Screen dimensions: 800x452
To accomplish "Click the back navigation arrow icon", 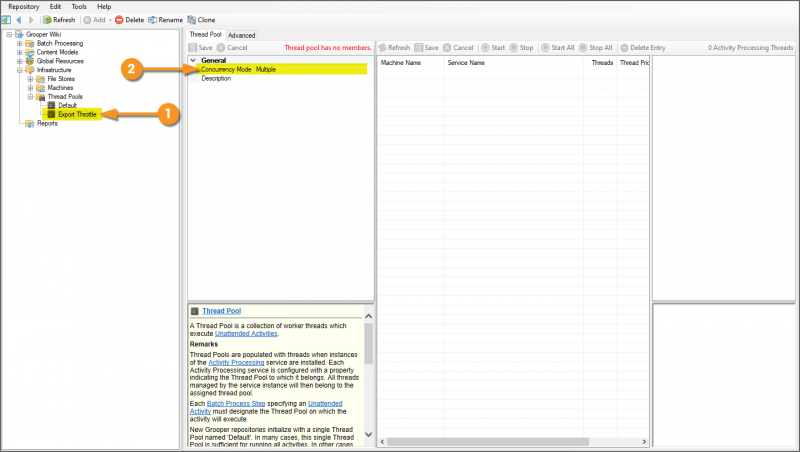I will tap(19, 20).
